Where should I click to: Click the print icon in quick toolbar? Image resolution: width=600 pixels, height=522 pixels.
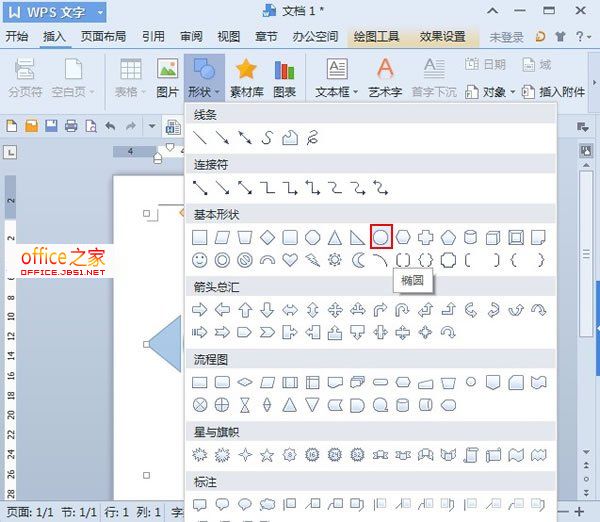[71, 126]
